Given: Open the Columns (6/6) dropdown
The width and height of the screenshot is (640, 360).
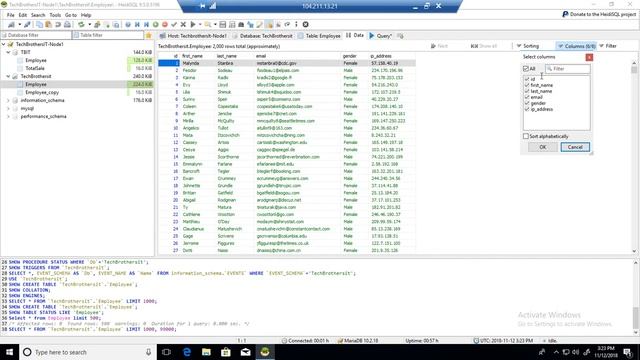Looking at the screenshot, I should coord(576,46).
